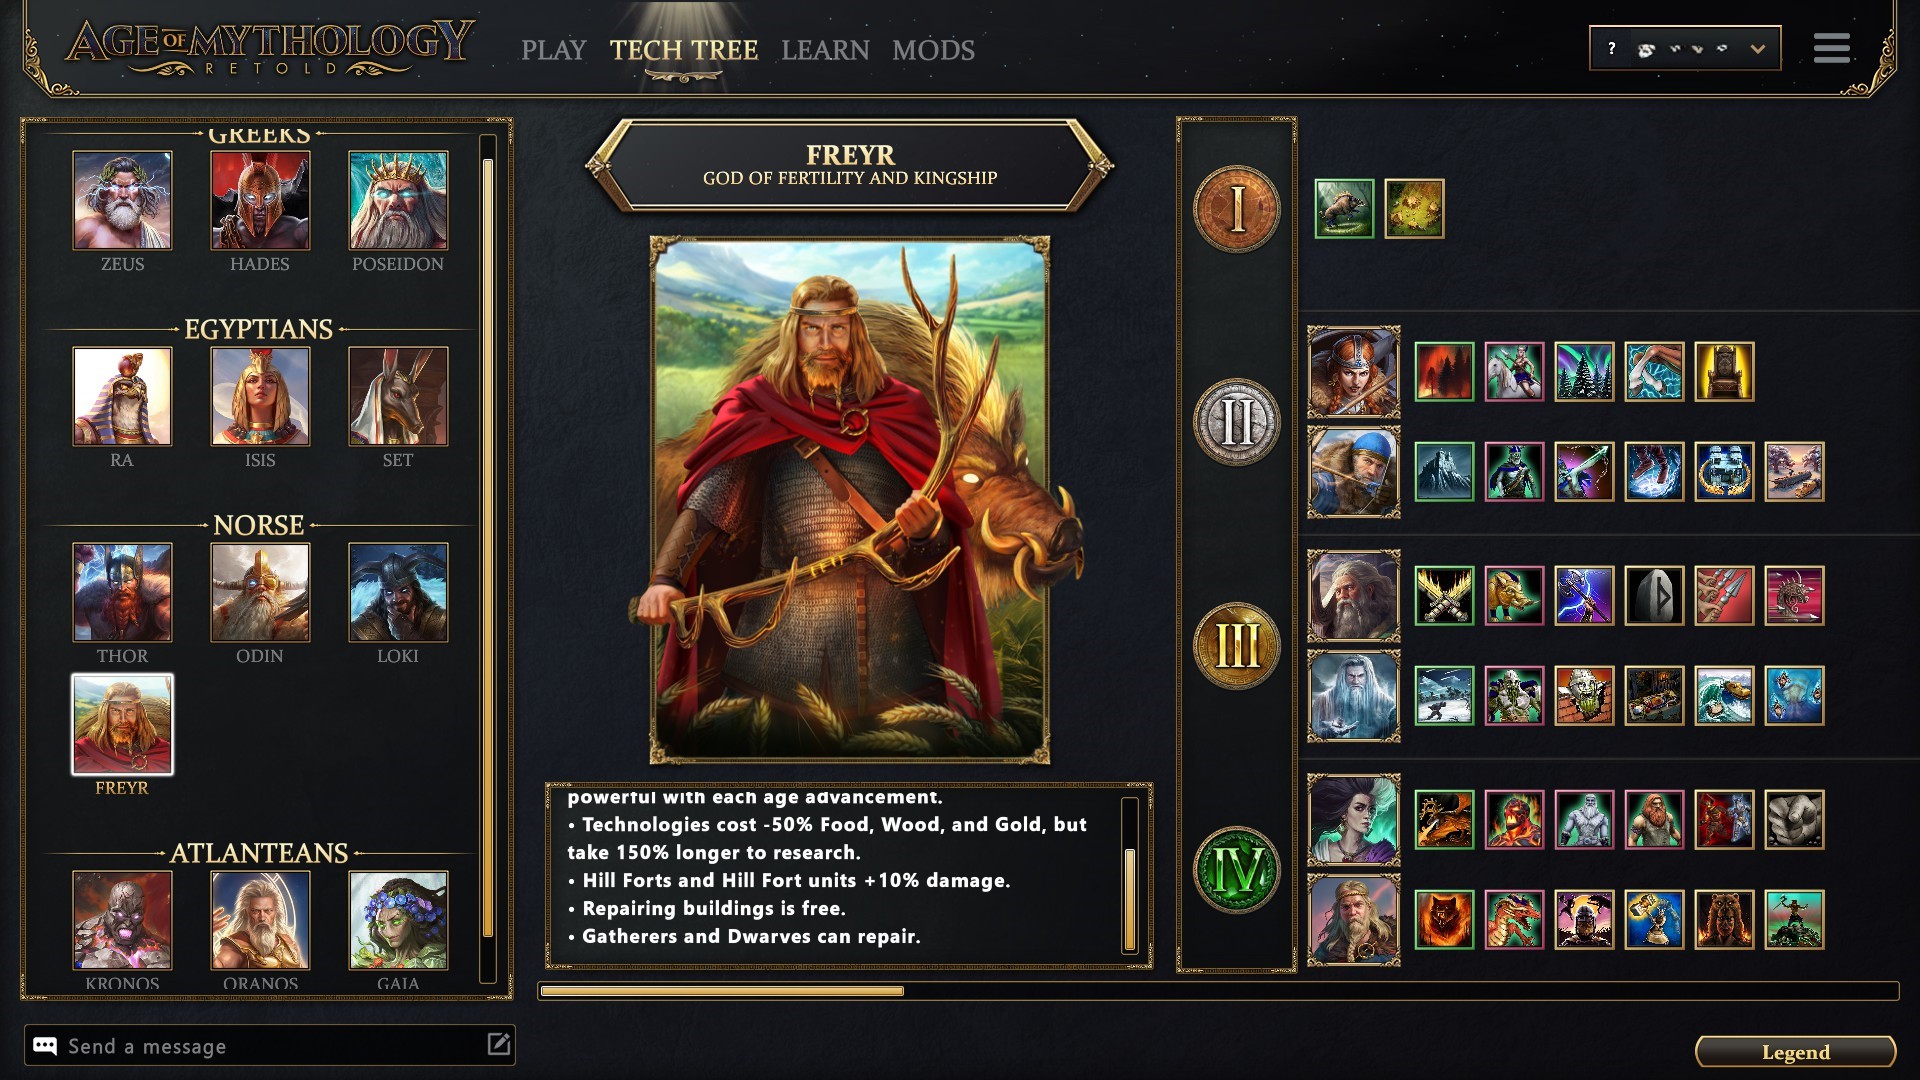Screen dimensions: 1920x1080
Task: Click the red dragon myth unit icon
Action: coord(1514,919)
